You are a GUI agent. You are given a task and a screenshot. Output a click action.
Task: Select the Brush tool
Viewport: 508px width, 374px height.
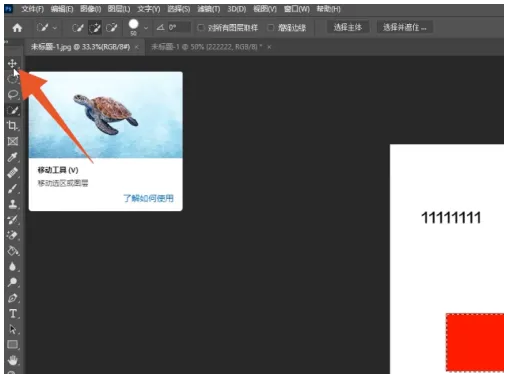[x=13, y=188]
